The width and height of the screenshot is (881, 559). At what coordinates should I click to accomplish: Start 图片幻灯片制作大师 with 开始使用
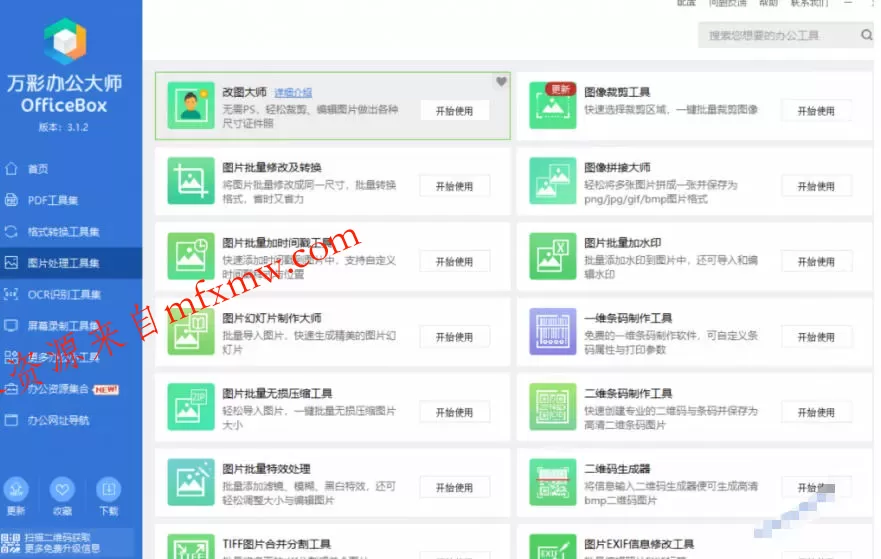(455, 337)
